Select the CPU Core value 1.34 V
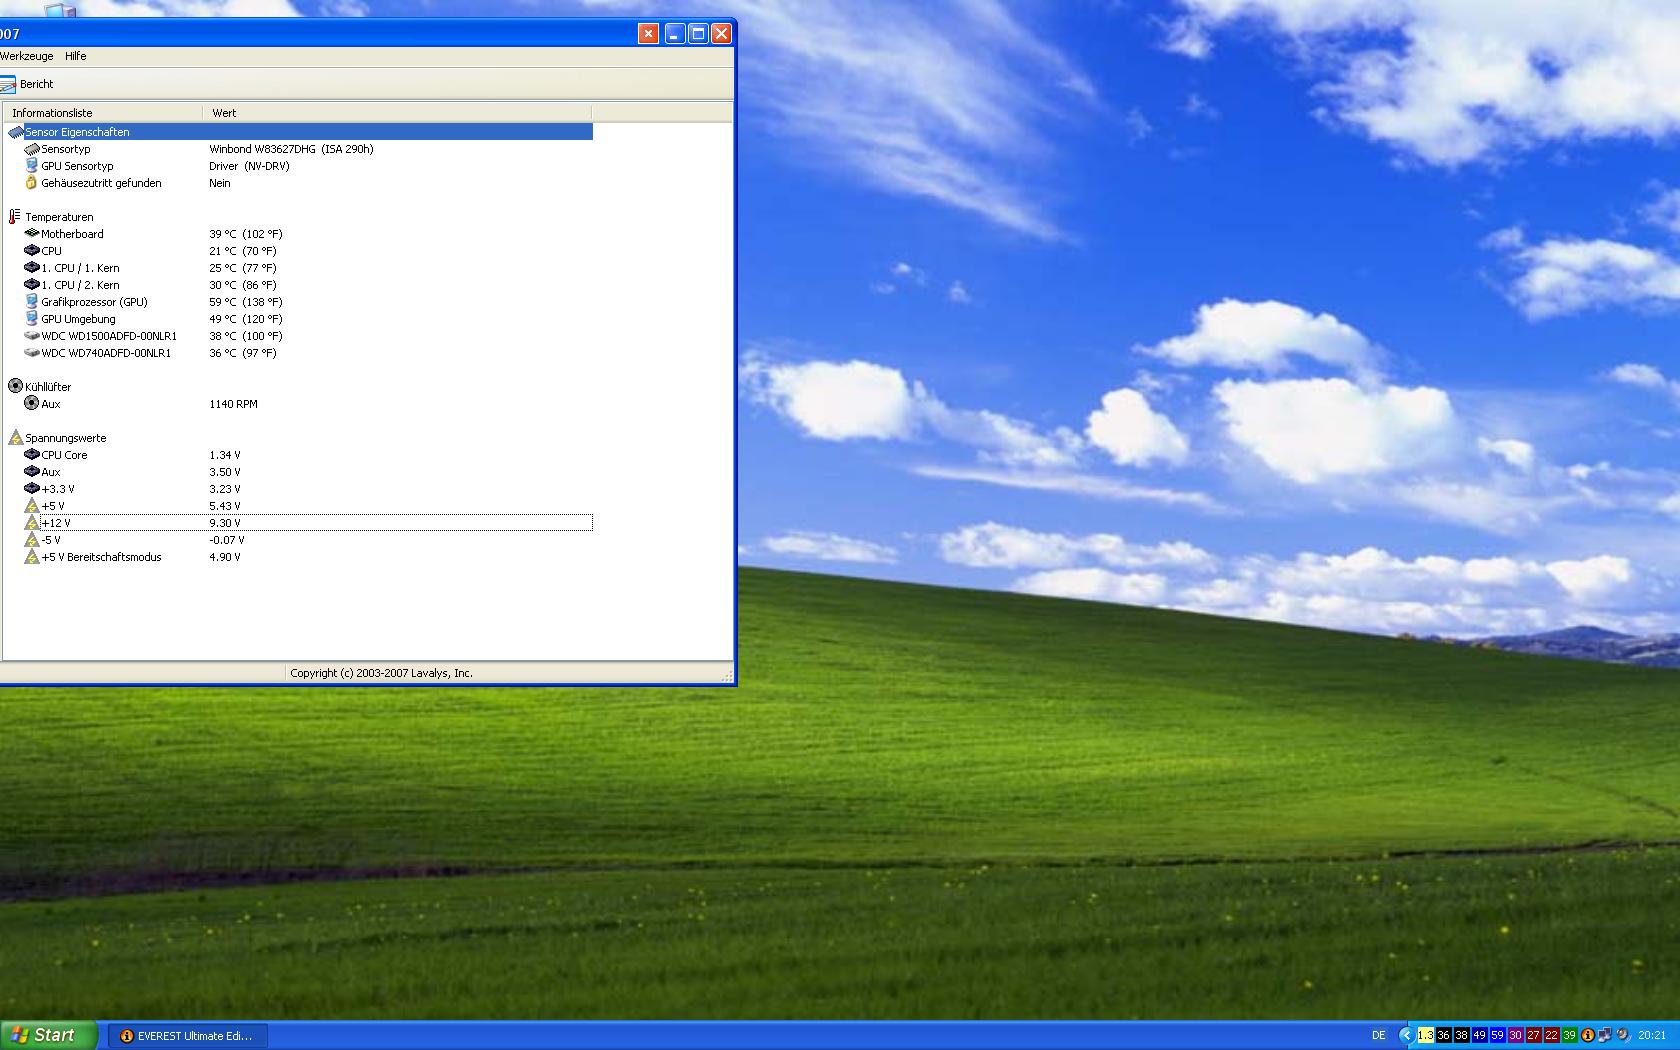The width and height of the screenshot is (1680, 1050). tap(225, 455)
